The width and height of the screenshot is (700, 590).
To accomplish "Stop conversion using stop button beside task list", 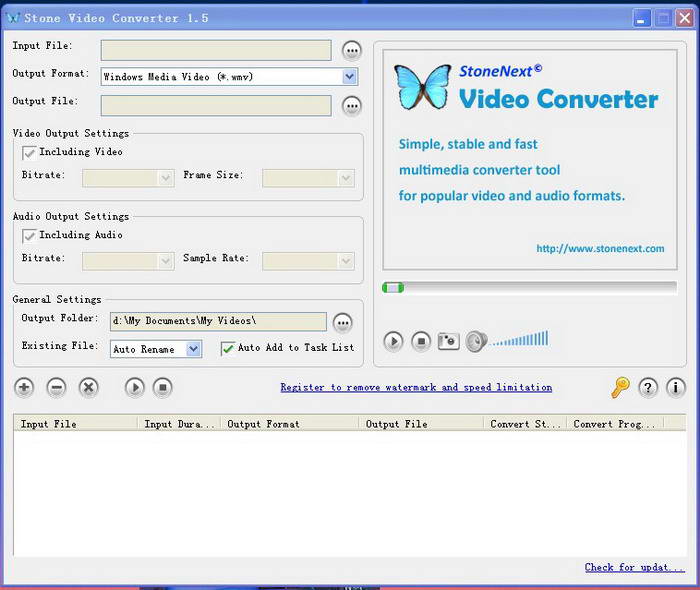I will [x=162, y=387].
